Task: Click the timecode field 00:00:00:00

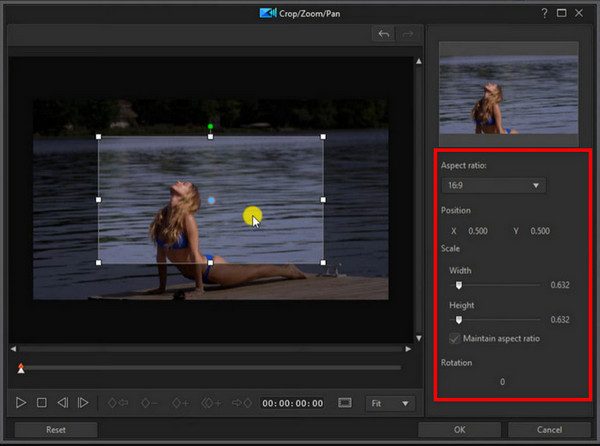Action: pyautogui.click(x=292, y=403)
